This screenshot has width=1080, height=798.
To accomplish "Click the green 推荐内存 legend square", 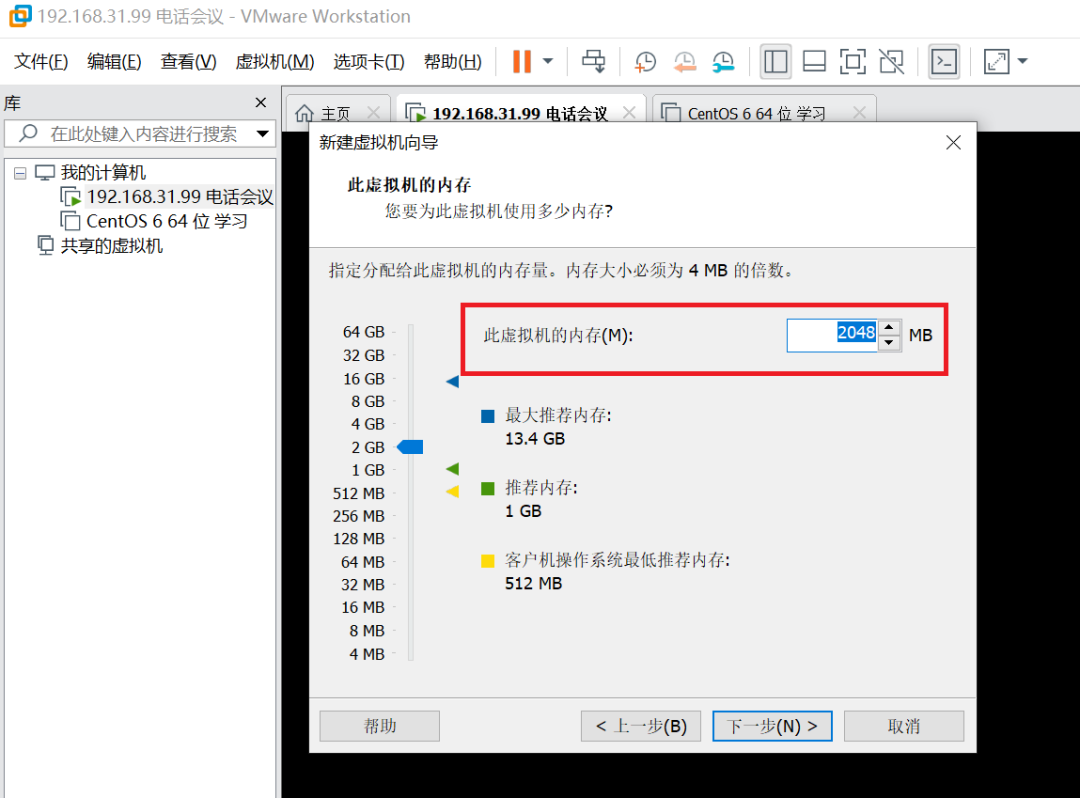I will pyautogui.click(x=488, y=488).
